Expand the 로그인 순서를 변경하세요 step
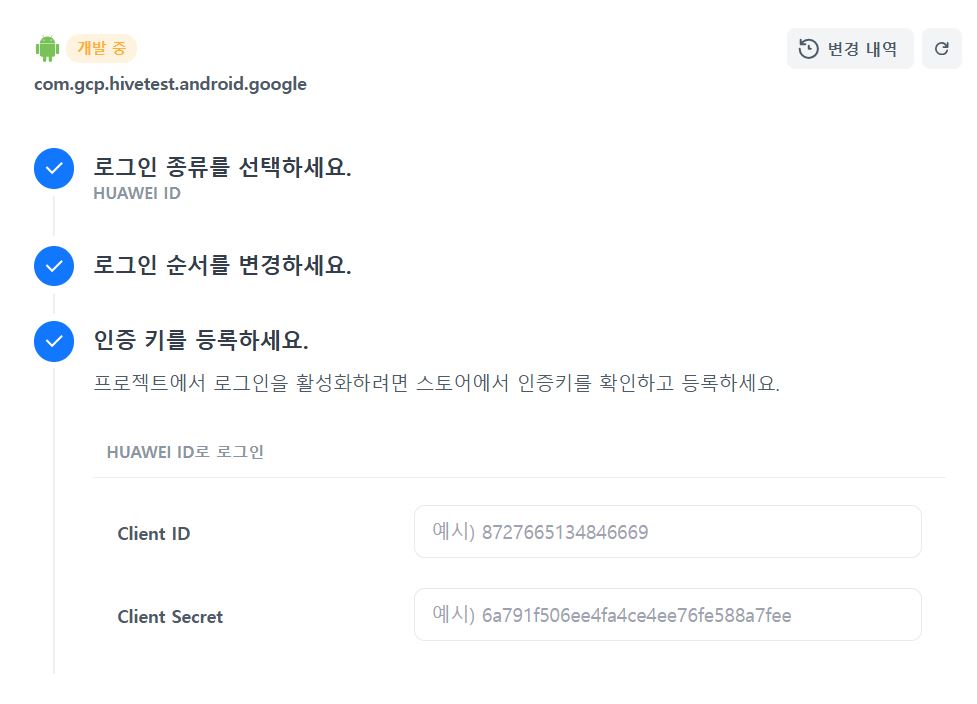 coord(222,266)
